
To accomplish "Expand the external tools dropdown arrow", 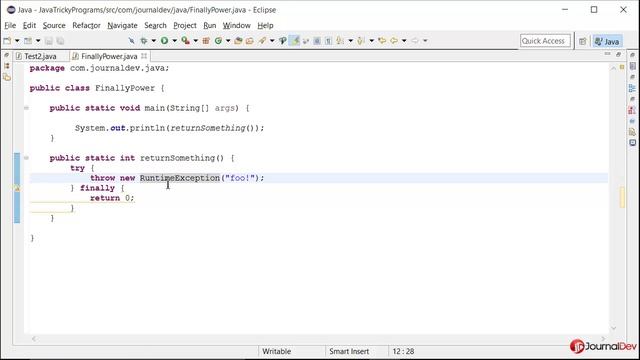I will [x=196, y=41].
